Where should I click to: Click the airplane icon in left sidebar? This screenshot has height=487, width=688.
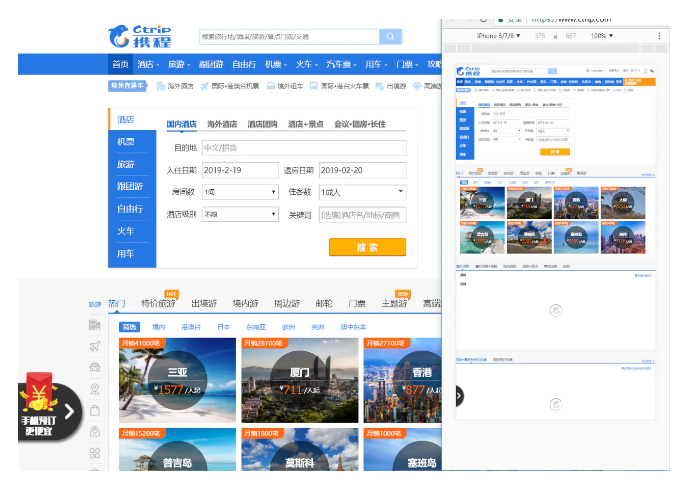(94, 347)
